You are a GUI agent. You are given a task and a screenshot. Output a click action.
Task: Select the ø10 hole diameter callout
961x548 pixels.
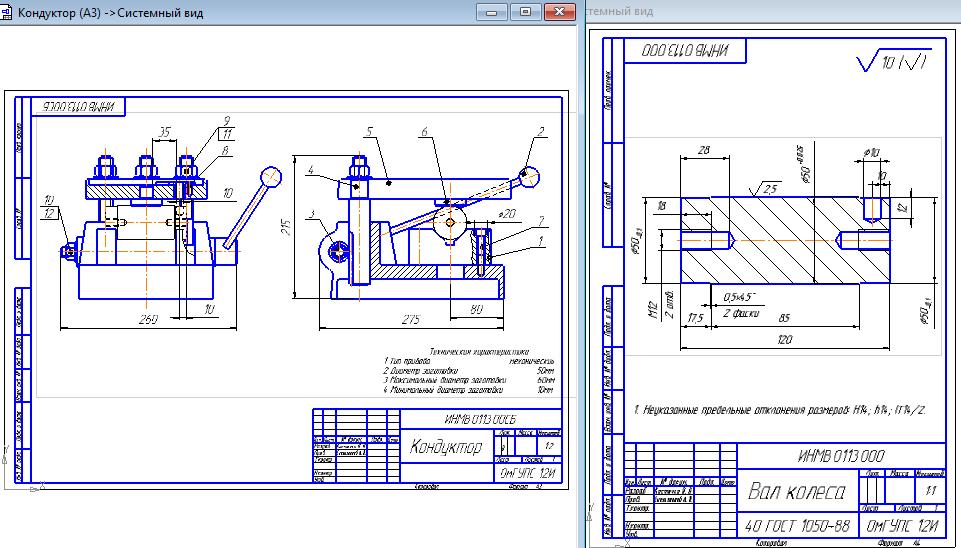pyautogui.click(x=872, y=152)
